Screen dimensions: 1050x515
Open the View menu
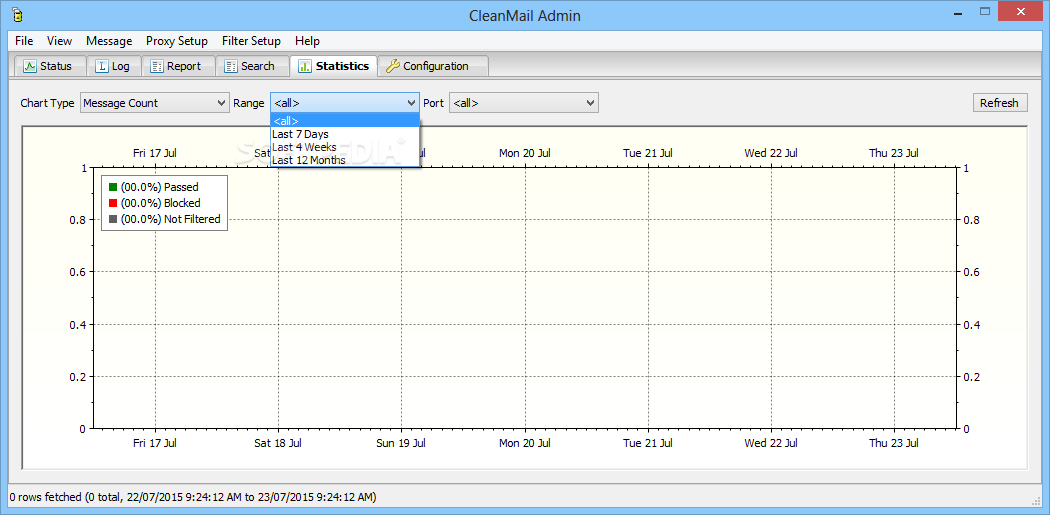60,41
